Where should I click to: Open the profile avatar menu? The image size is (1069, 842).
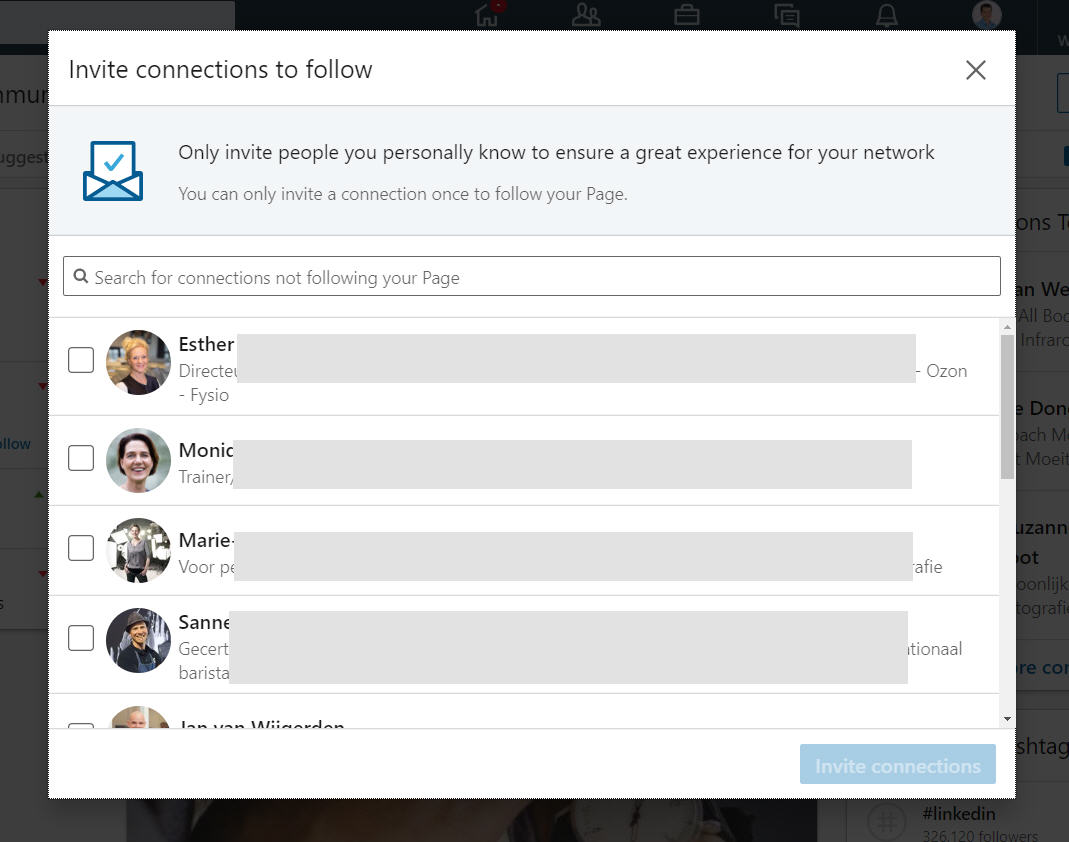click(987, 14)
